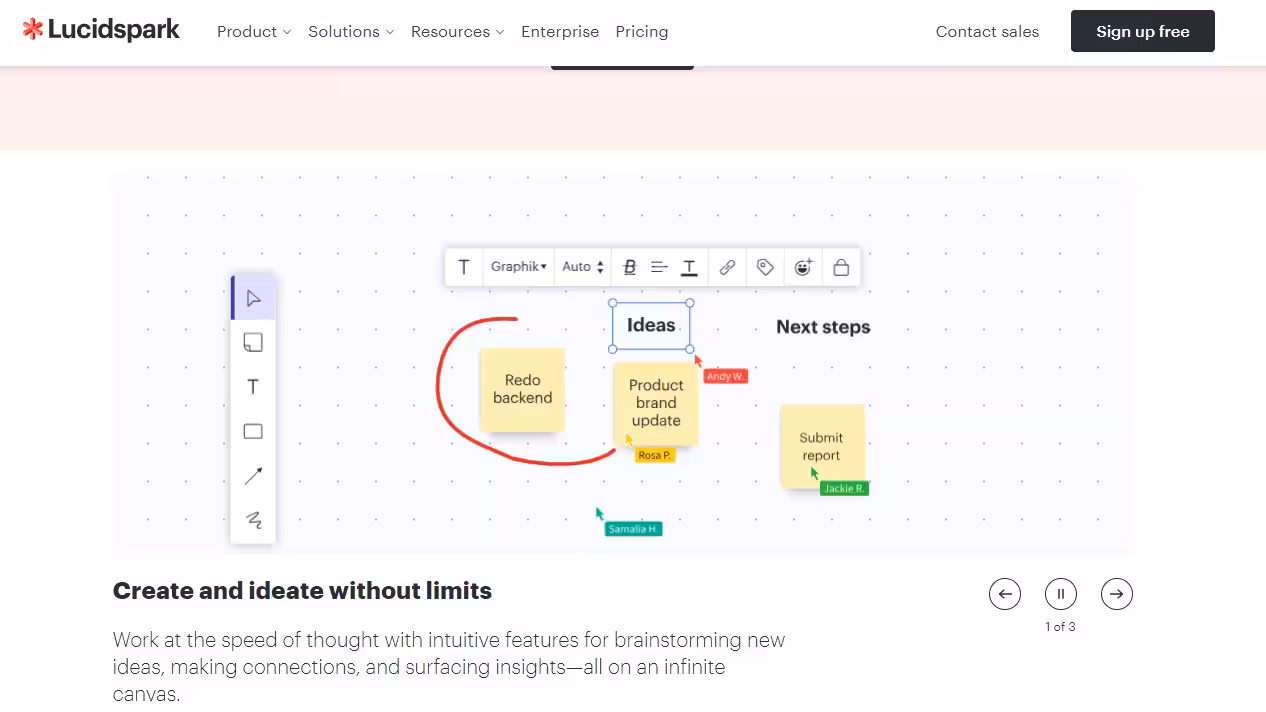Click the emoji reaction icon
This screenshot has width=1266, height=712.
[803, 267]
